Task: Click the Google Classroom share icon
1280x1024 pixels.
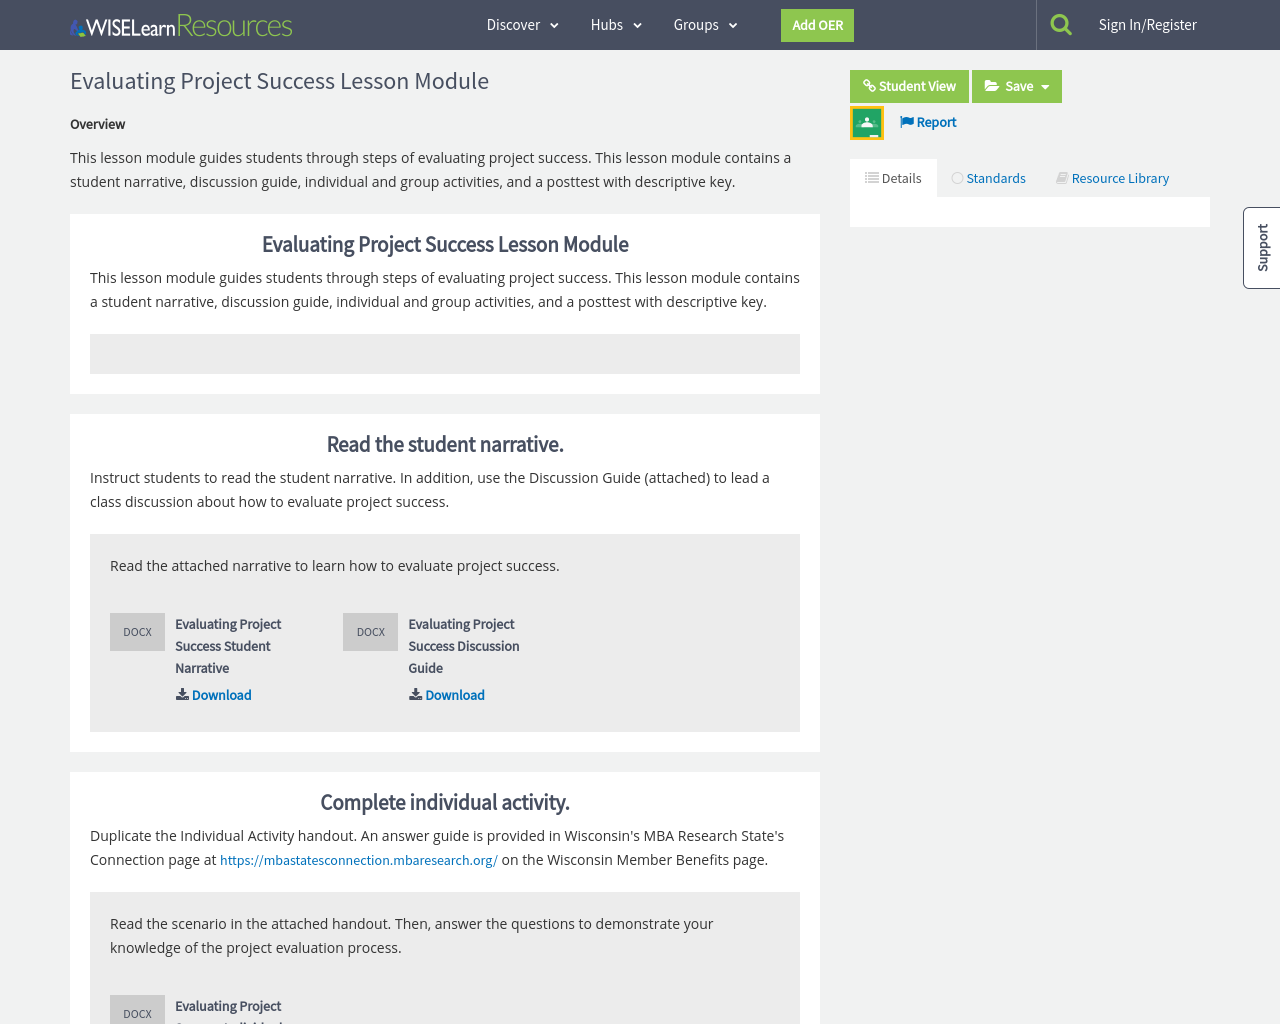Action: pyautogui.click(x=866, y=120)
